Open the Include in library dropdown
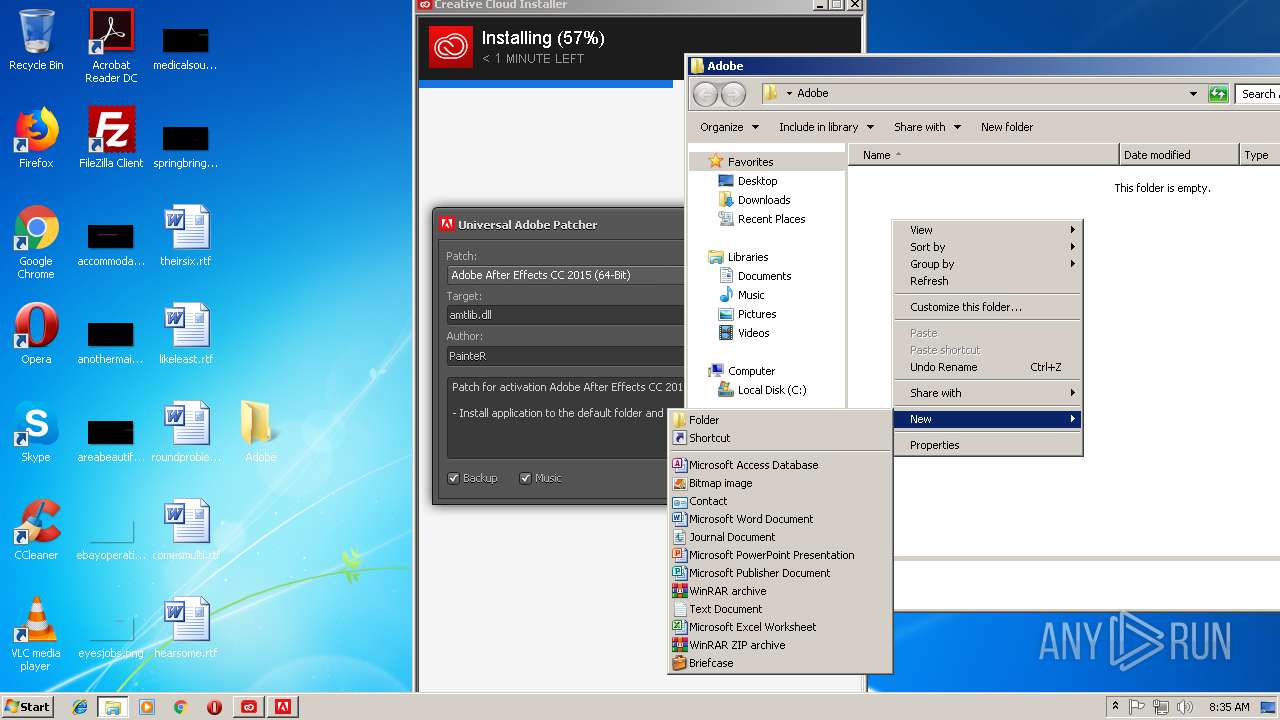1280x720 pixels. [826, 127]
